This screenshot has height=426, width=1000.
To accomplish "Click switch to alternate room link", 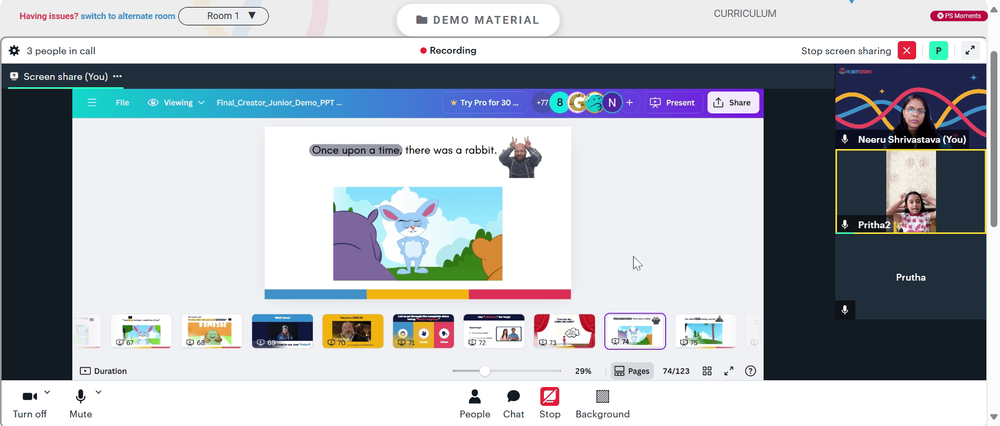I will [x=128, y=16].
